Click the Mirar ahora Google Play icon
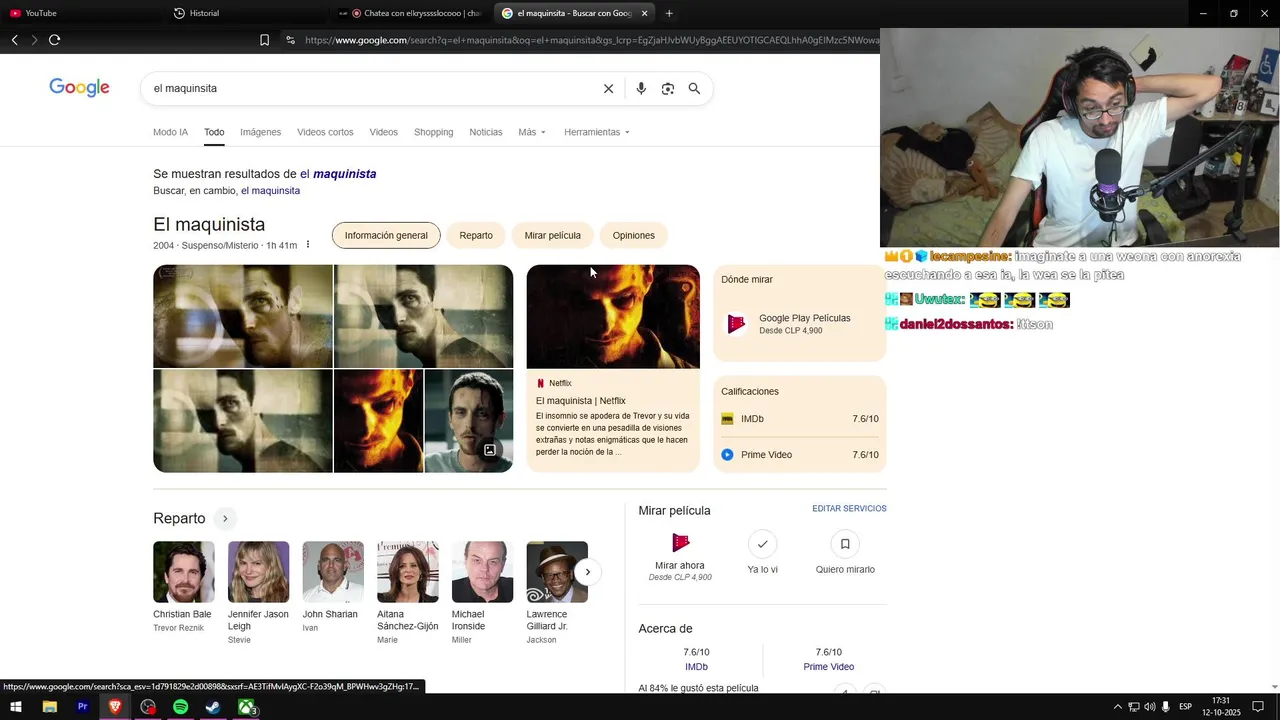The height and width of the screenshot is (720, 1280). [x=680, y=543]
